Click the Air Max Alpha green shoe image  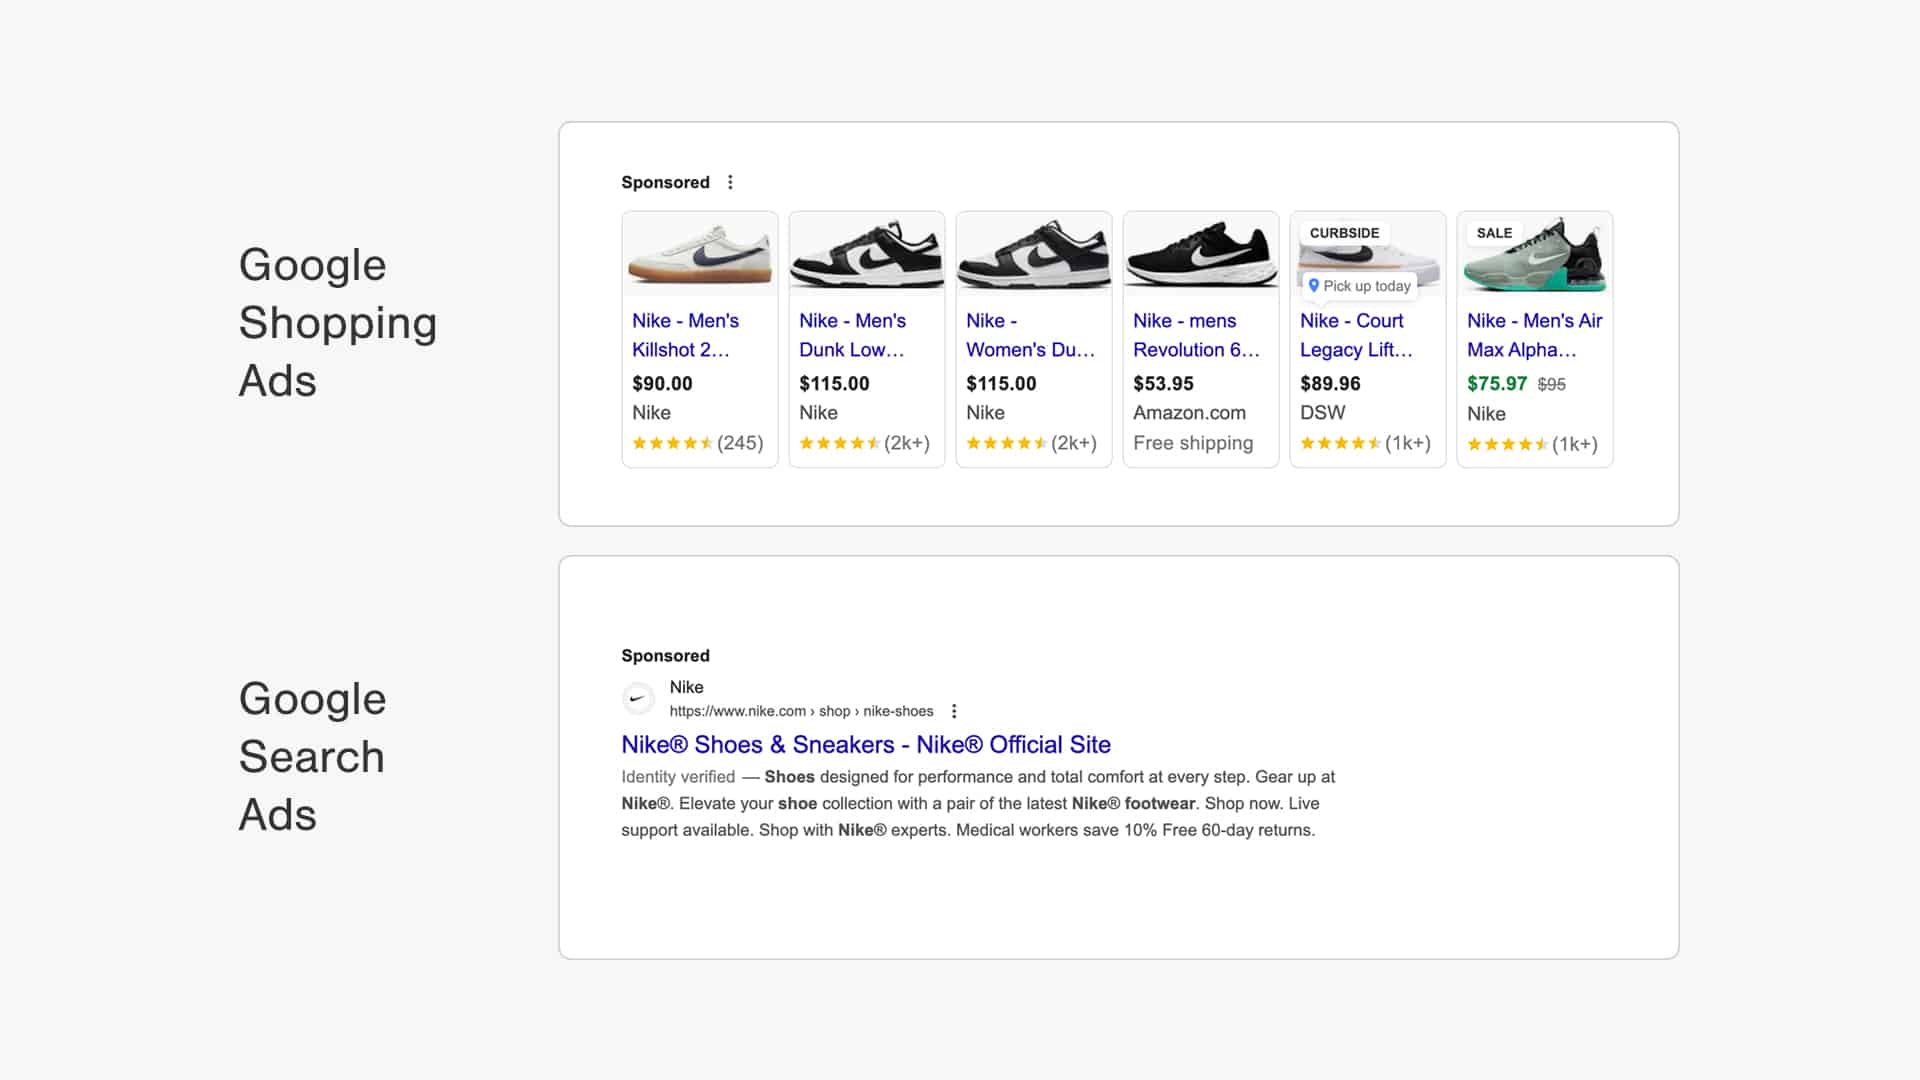[x=1535, y=254]
